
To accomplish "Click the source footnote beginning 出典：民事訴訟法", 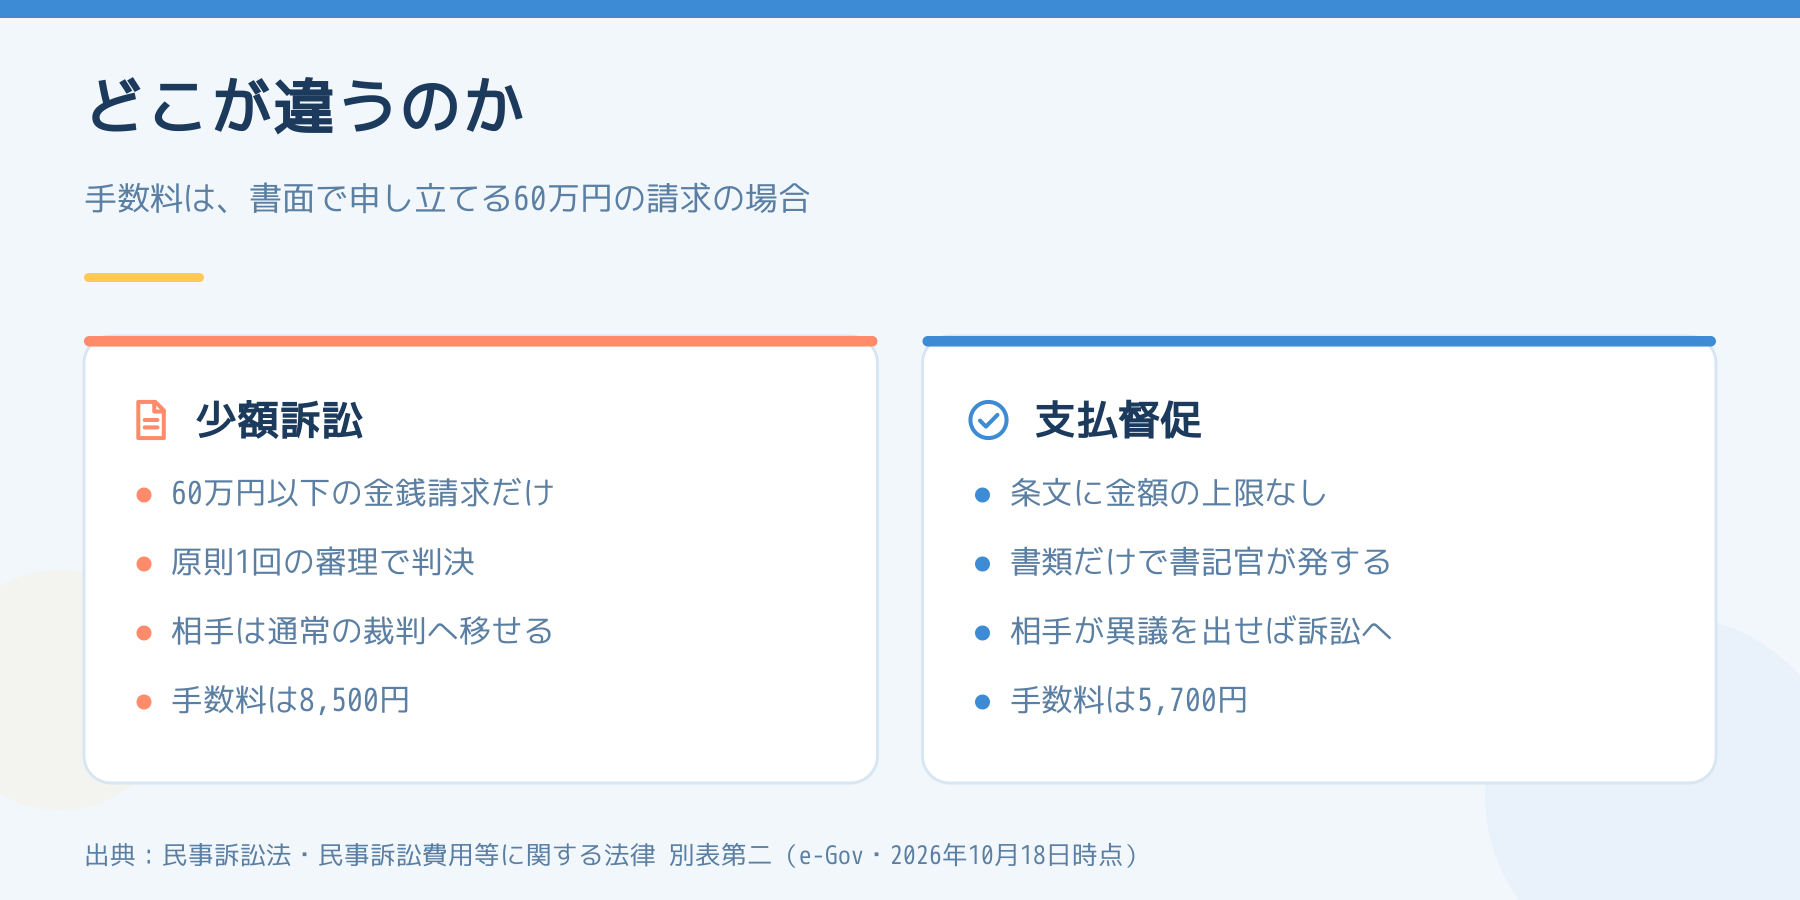I will [x=612, y=855].
